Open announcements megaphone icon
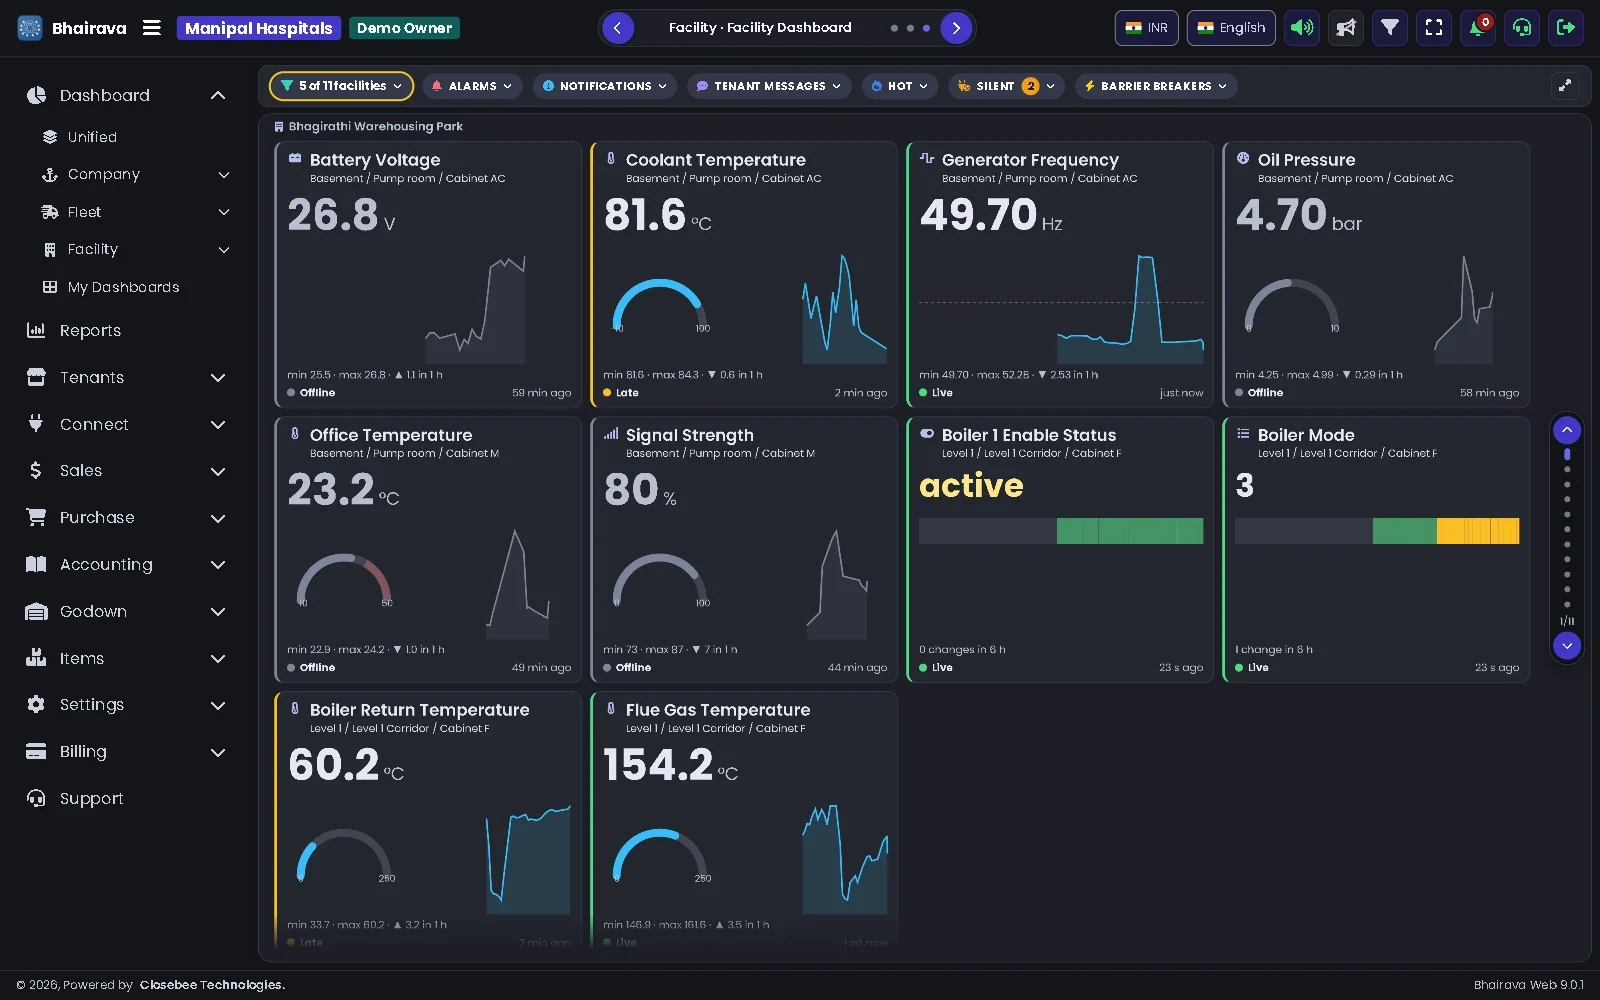This screenshot has height=1000, width=1600. (1346, 28)
